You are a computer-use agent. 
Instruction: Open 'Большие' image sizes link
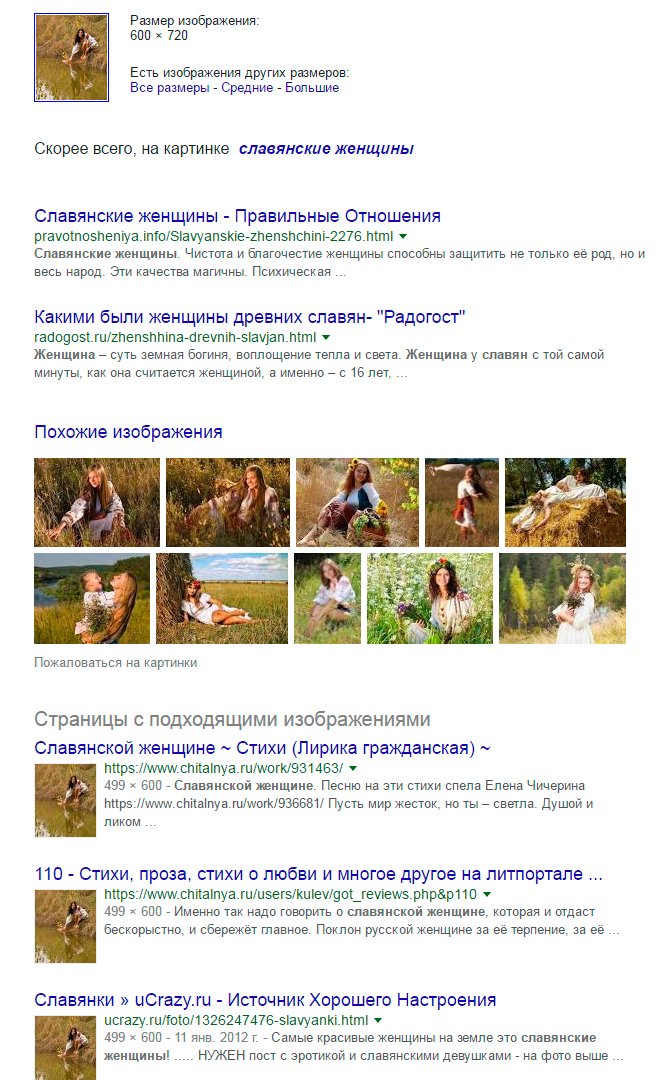tap(312, 88)
